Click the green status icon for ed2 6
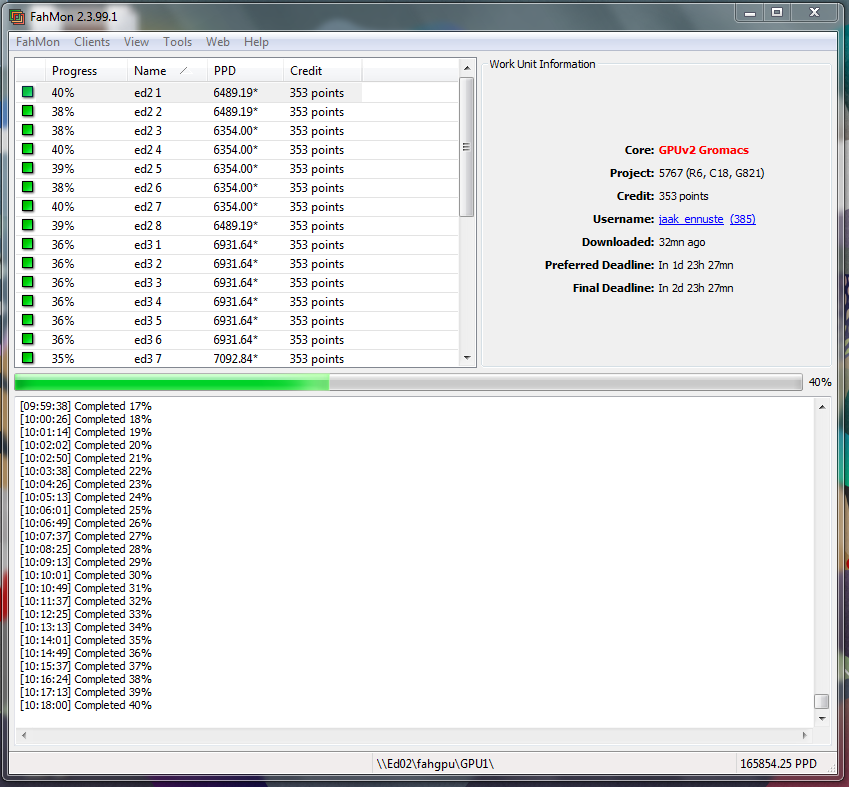Screen dimensions: 849x787 click(x=28, y=188)
